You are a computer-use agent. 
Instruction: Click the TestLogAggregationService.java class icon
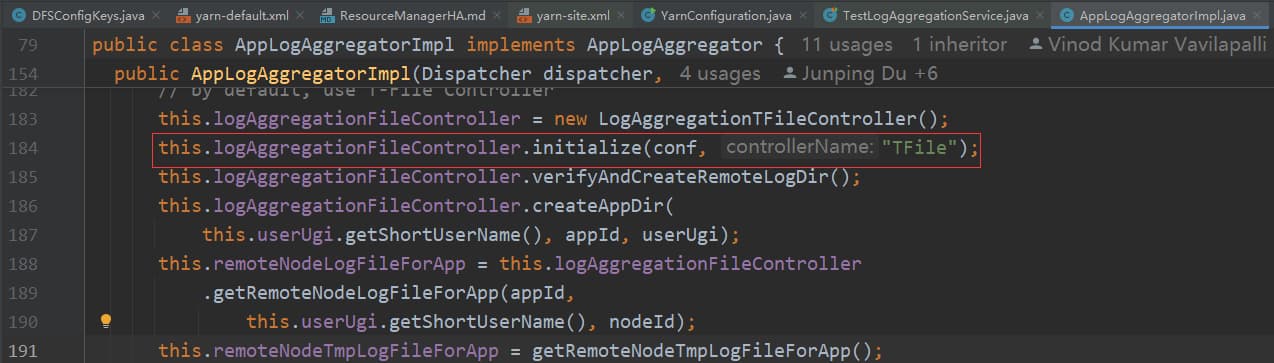pyautogui.click(x=829, y=16)
